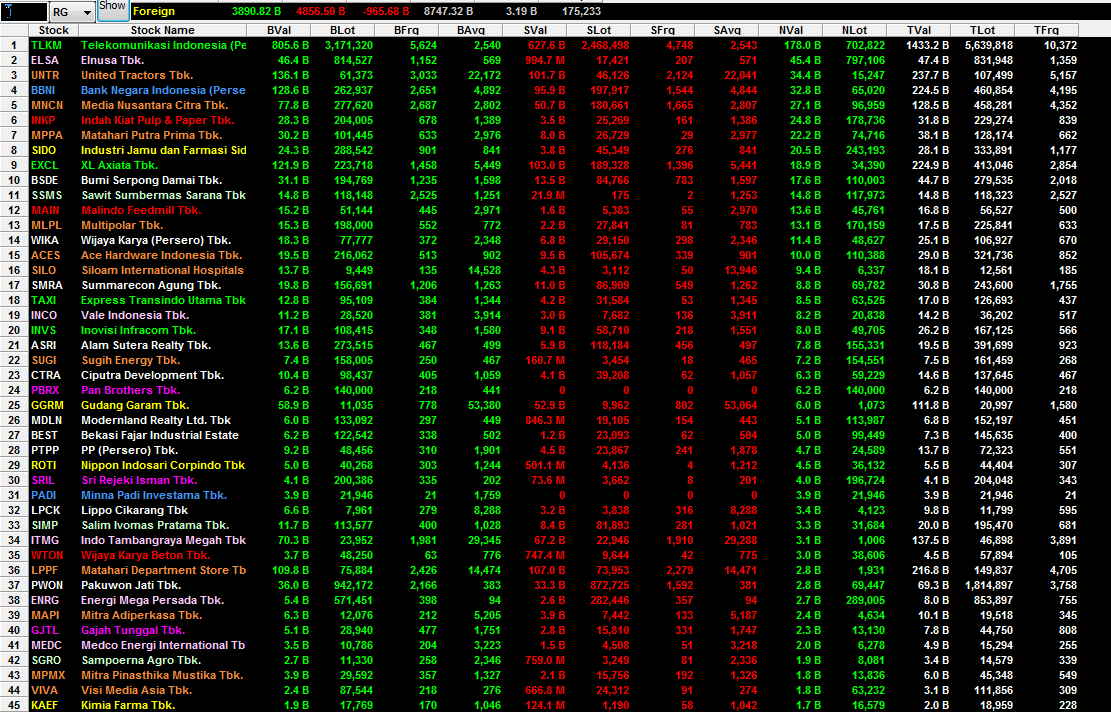The height and width of the screenshot is (712, 1111).
Task: Click stock name Gajah Tunggal Tbk.
Action: click(x=132, y=630)
